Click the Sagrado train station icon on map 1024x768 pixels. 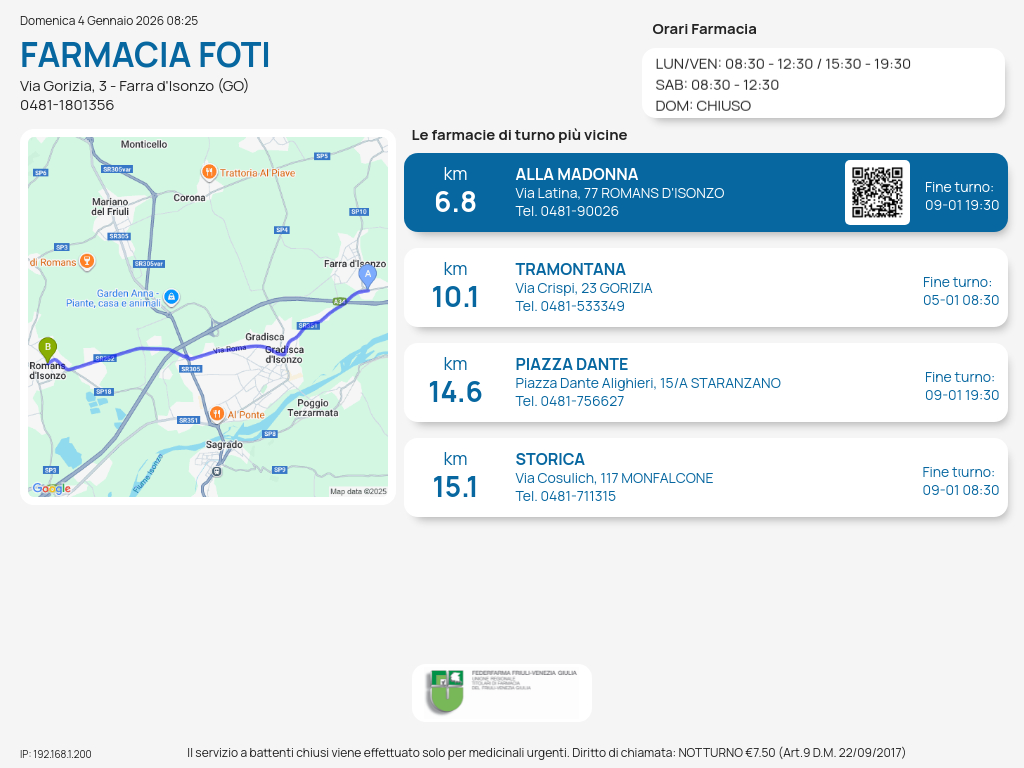(x=218, y=471)
